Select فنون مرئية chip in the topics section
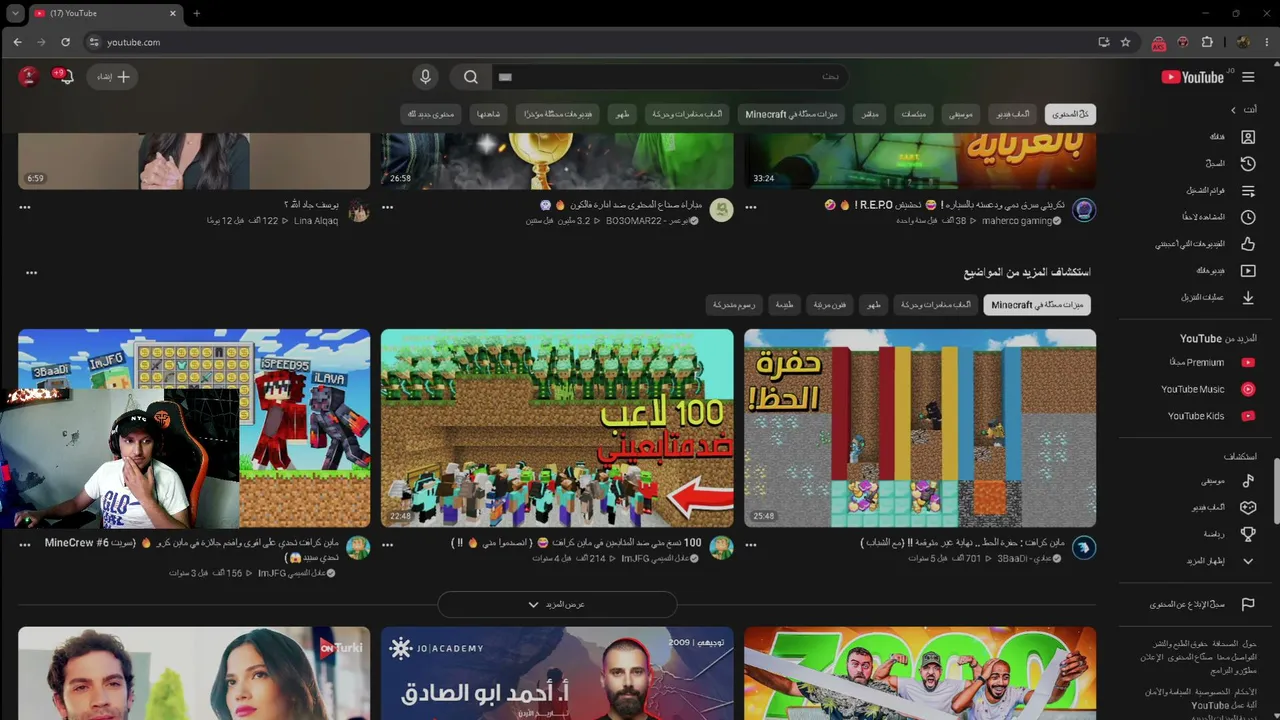 (830, 305)
